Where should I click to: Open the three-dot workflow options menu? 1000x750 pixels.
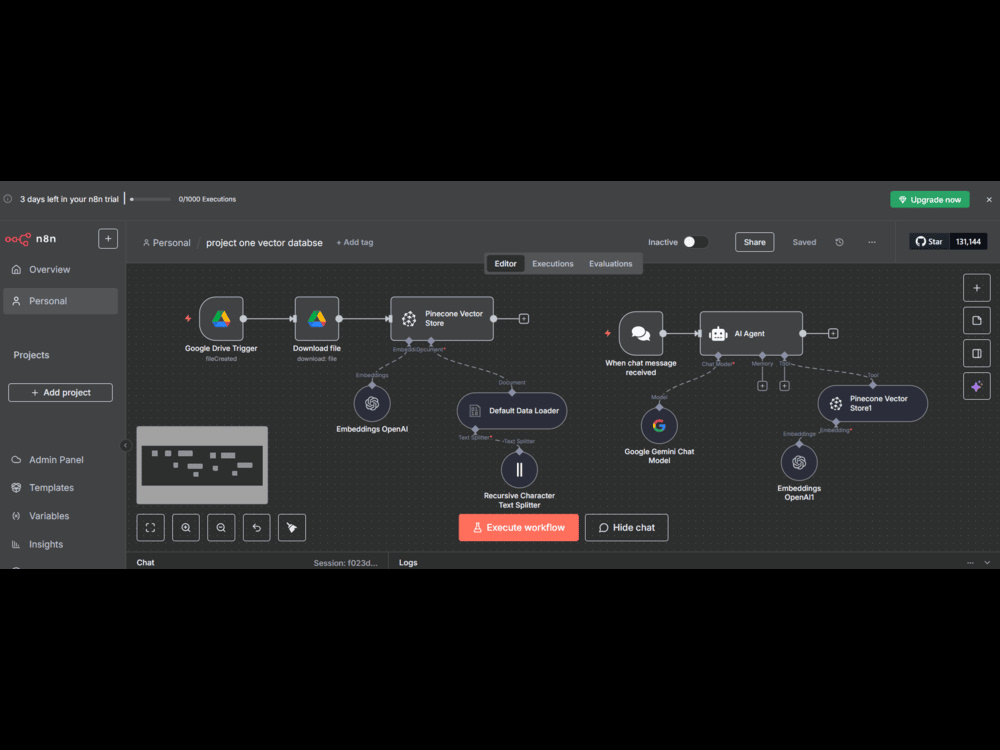(872, 242)
